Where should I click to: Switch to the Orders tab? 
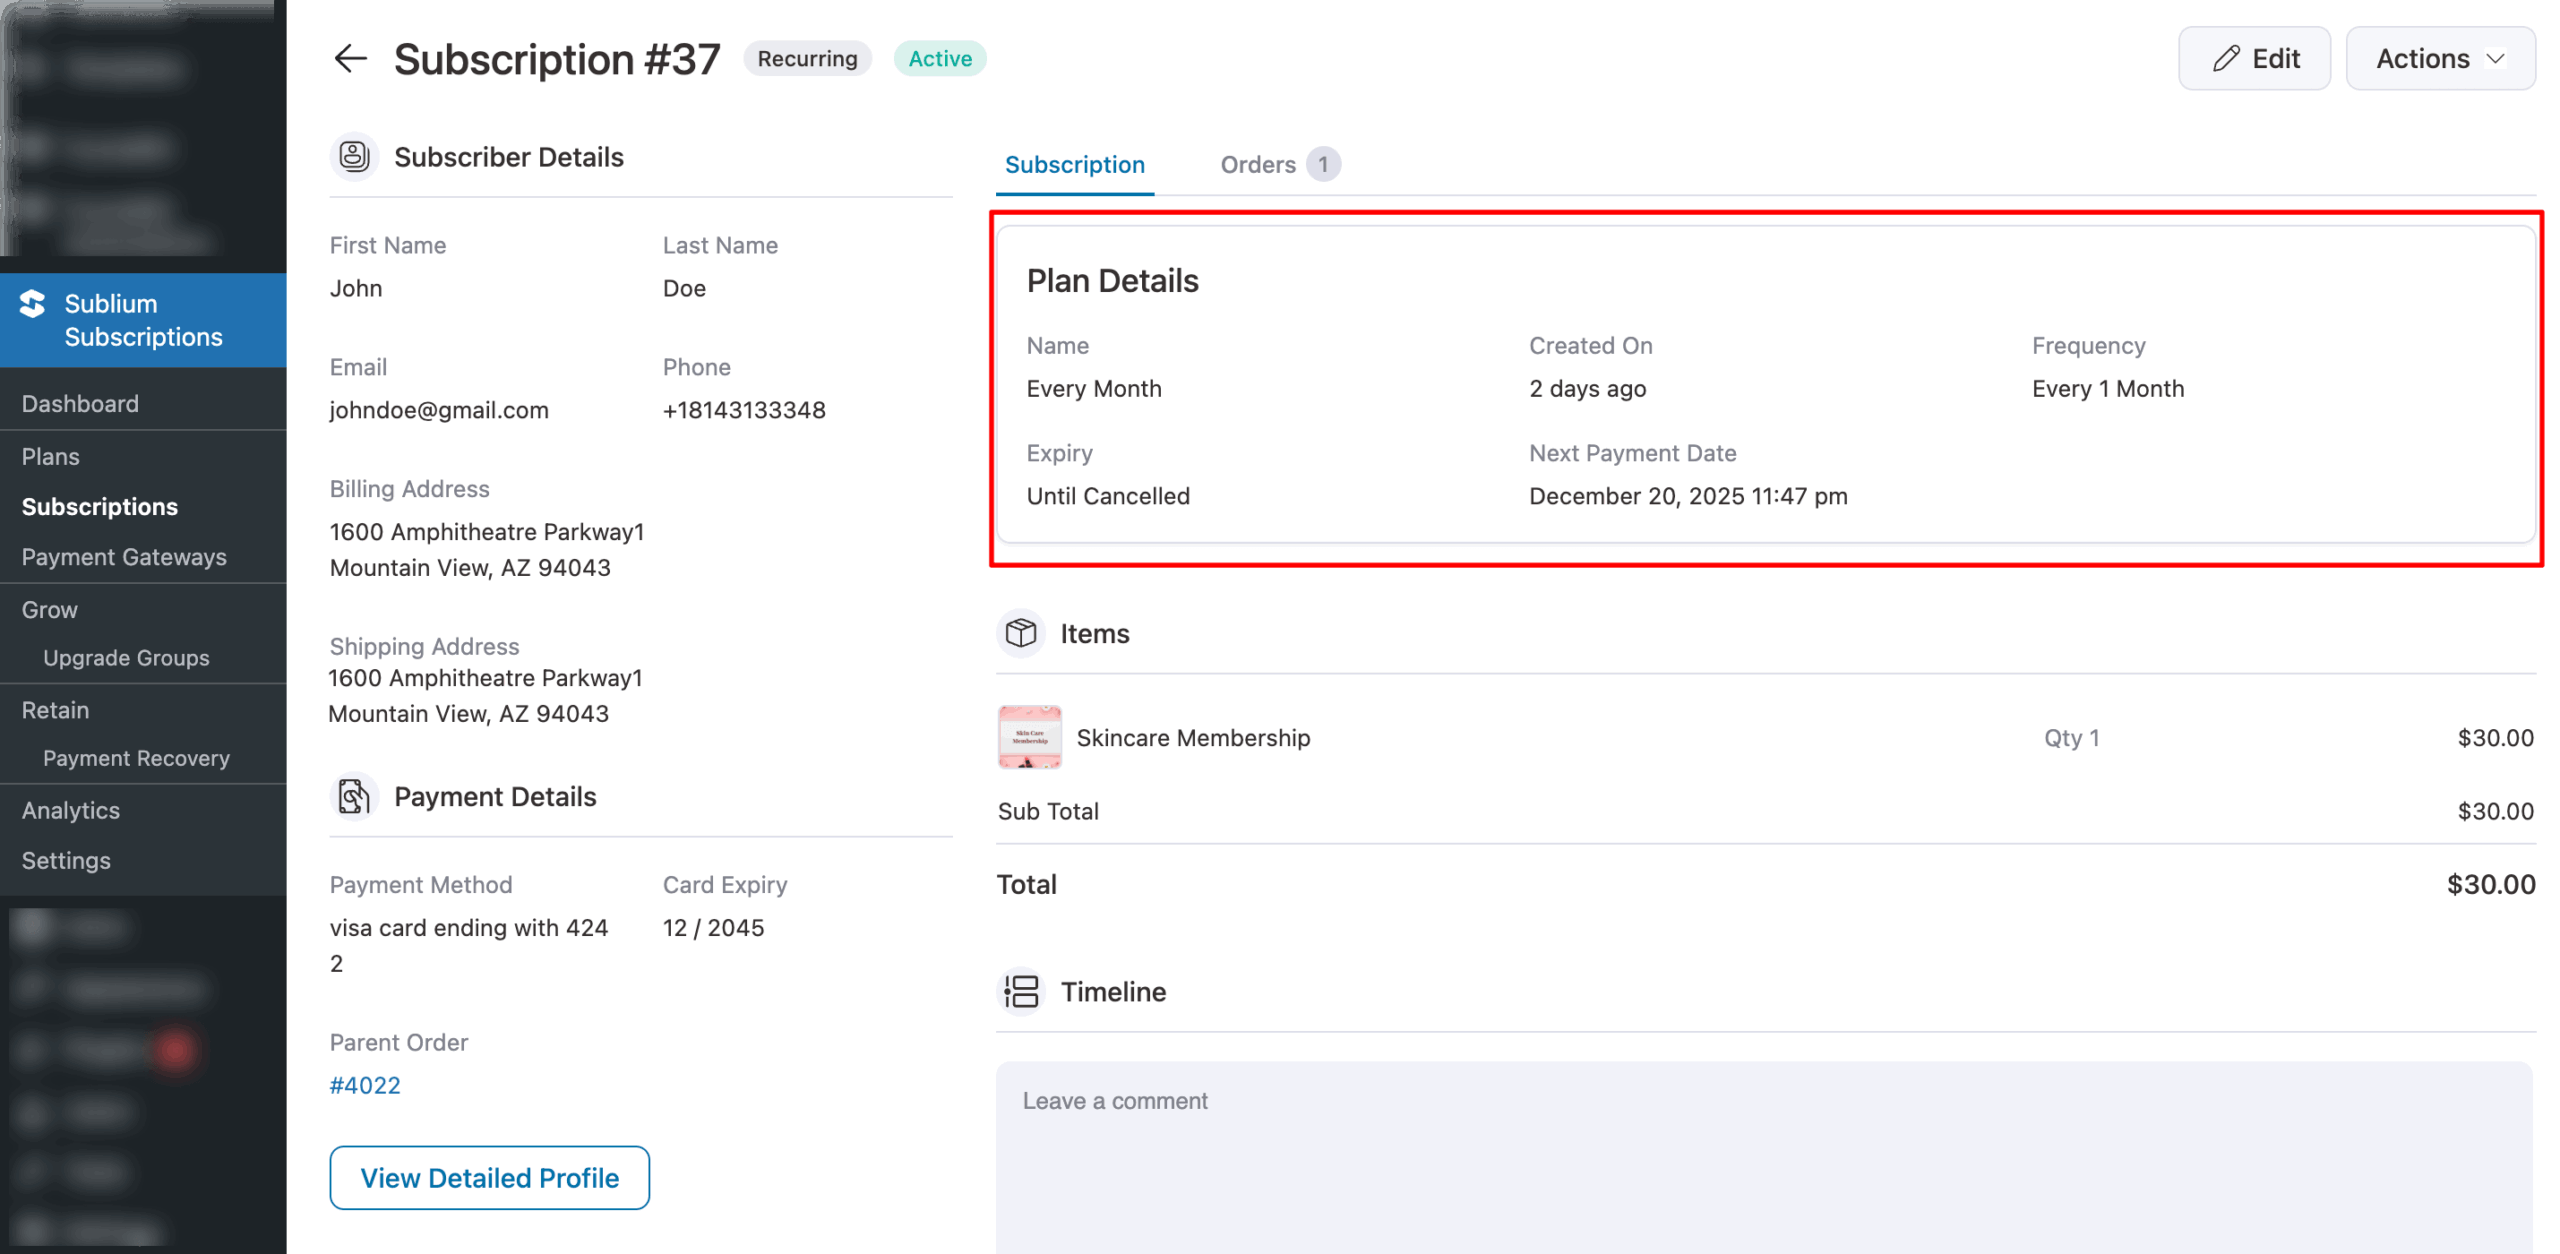(1258, 164)
